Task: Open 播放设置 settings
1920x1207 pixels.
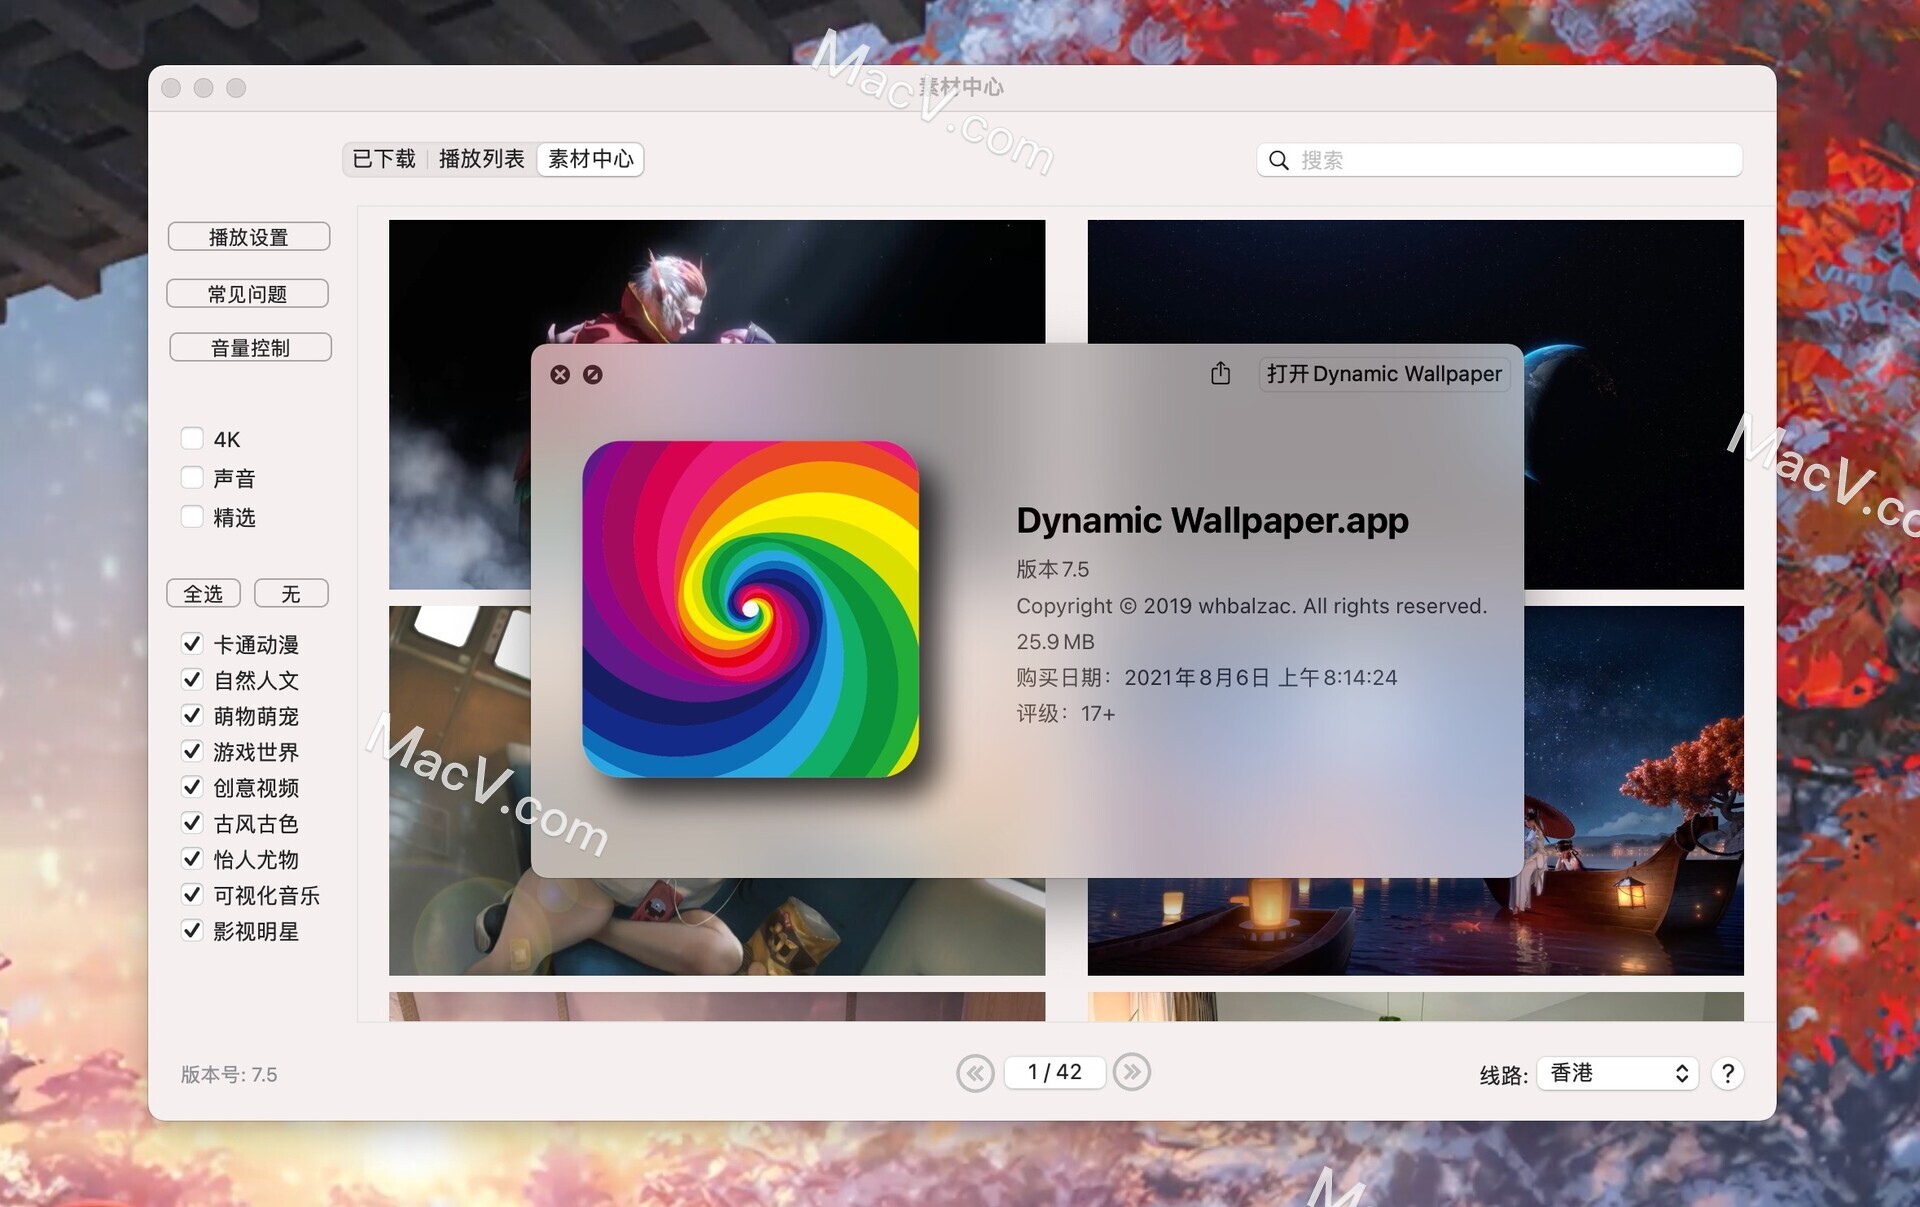Action: [x=248, y=236]
